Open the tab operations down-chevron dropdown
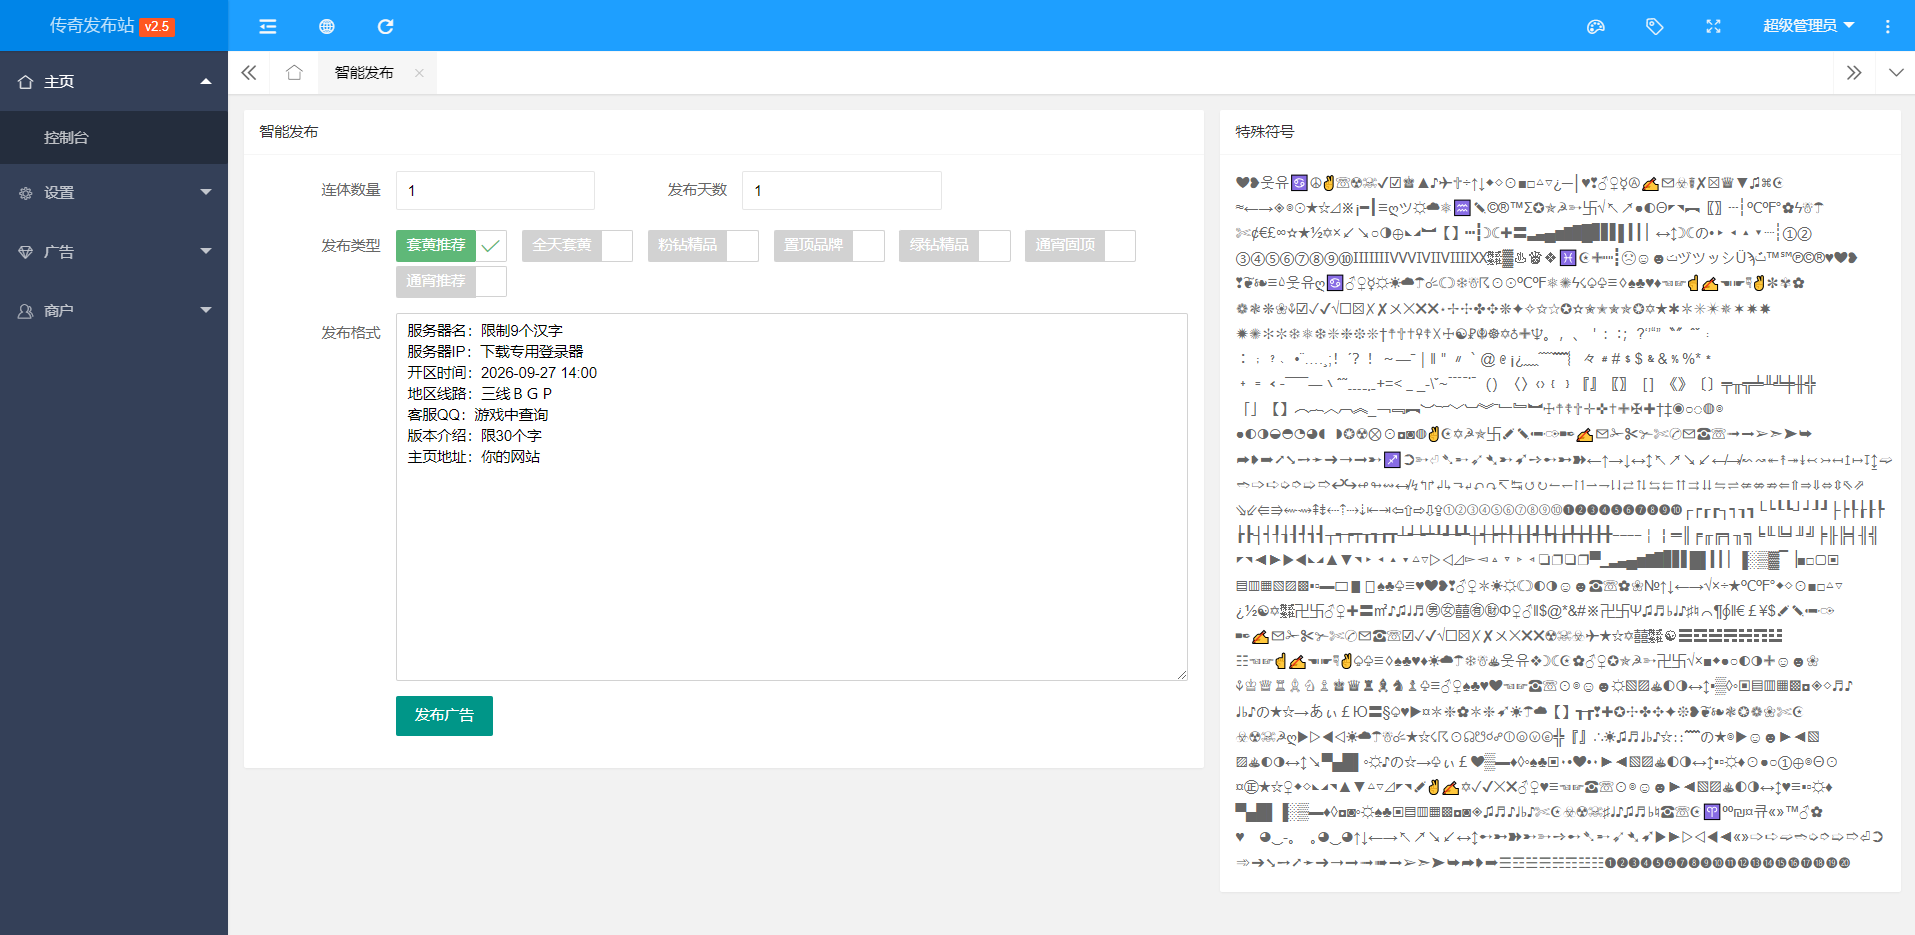Viewport: 1915px width, 935px height. coord(1895,73)
